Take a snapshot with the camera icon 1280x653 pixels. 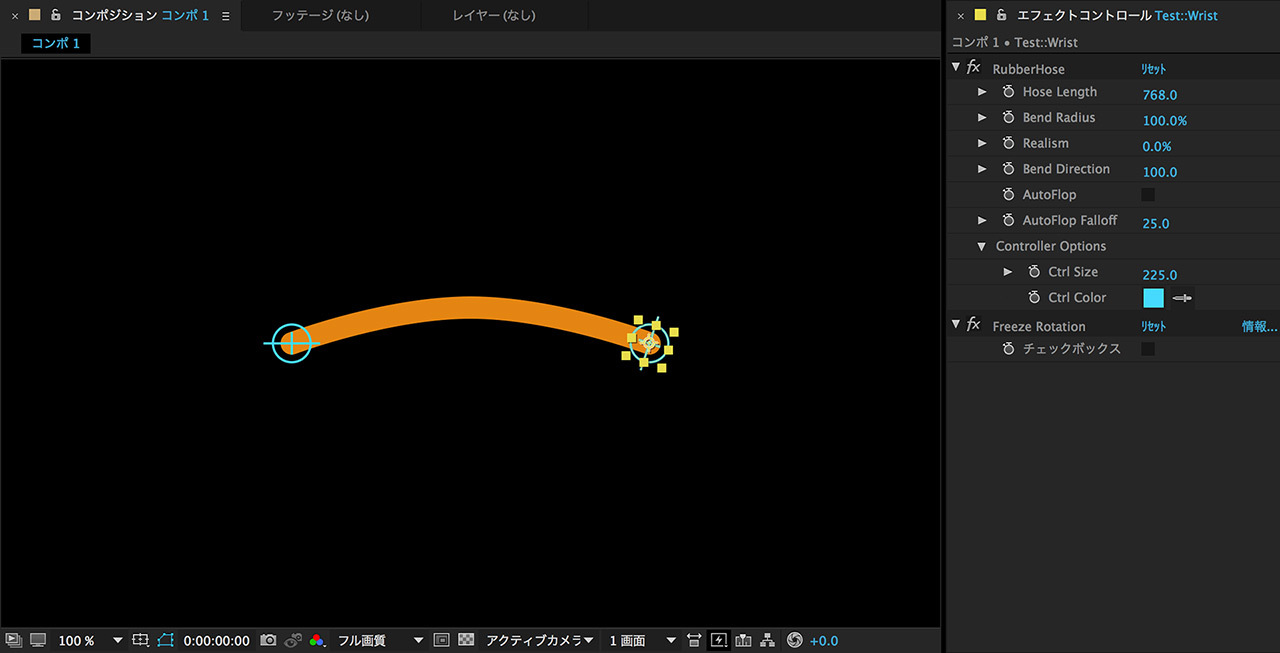(x=268, y=640)
